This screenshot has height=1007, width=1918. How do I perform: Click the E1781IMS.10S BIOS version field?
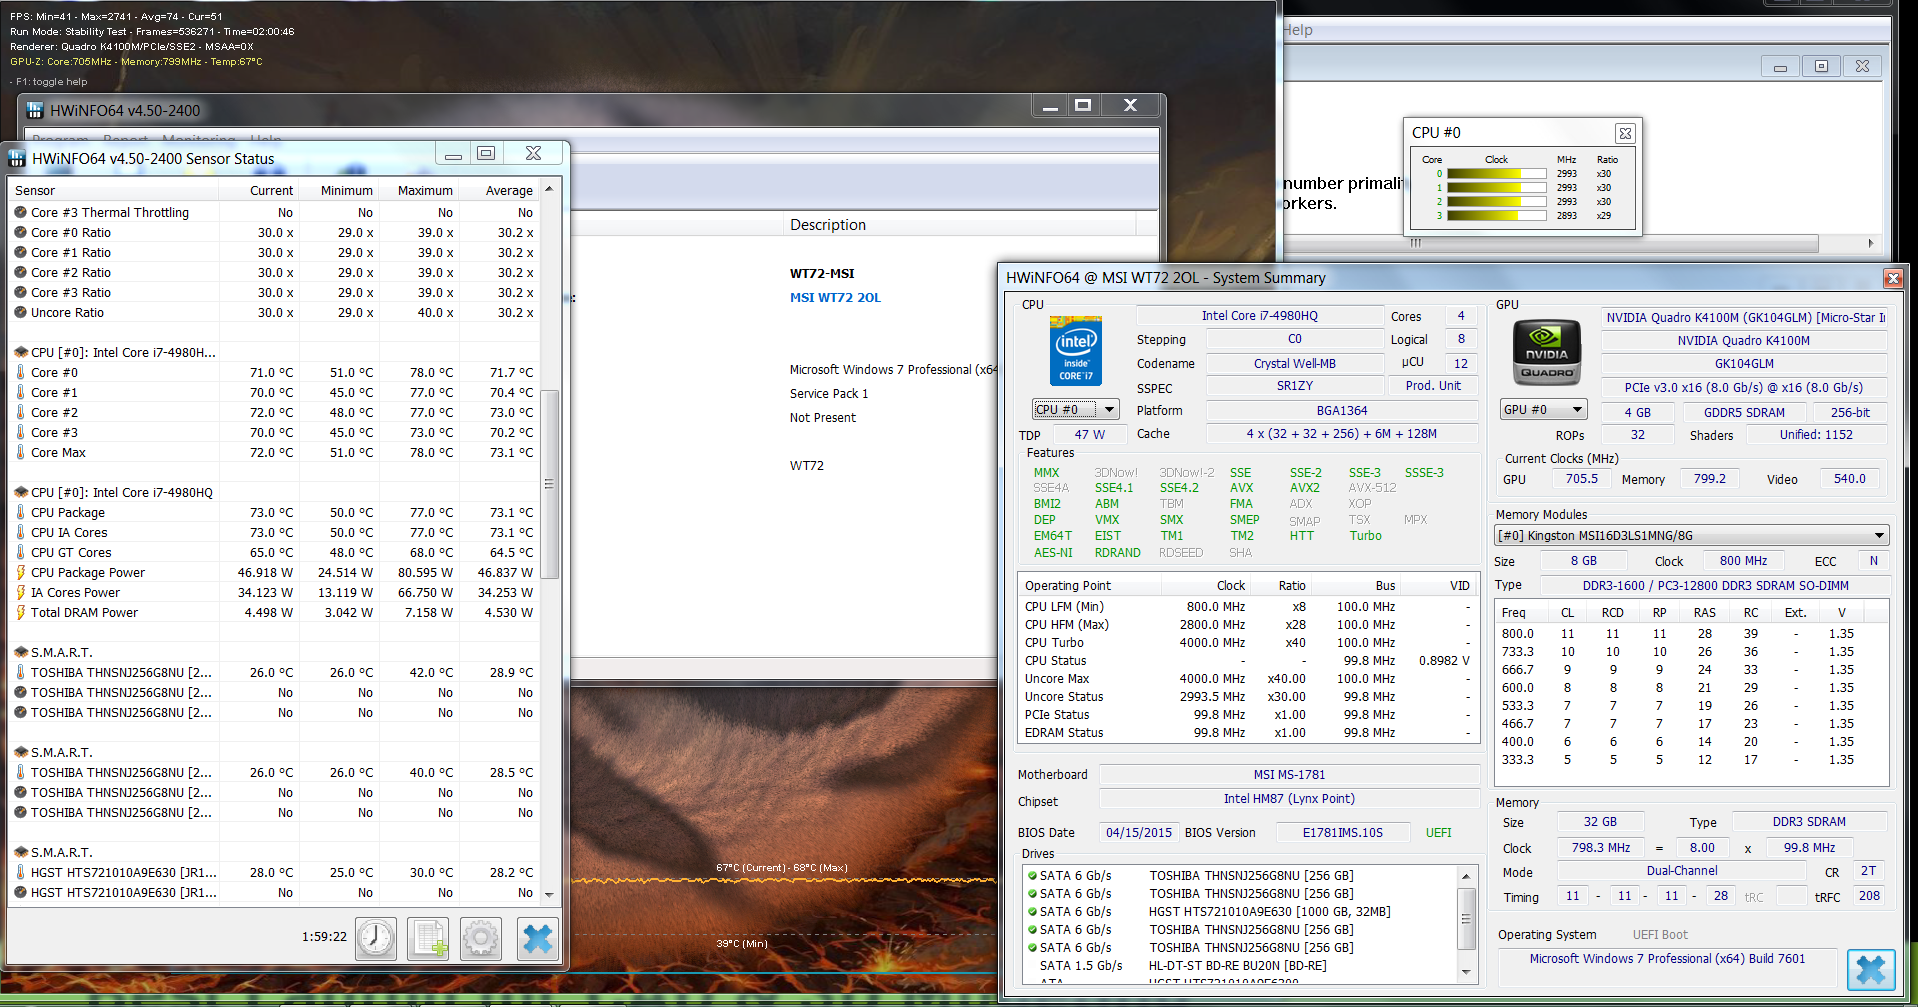(x=1342, y=832)
